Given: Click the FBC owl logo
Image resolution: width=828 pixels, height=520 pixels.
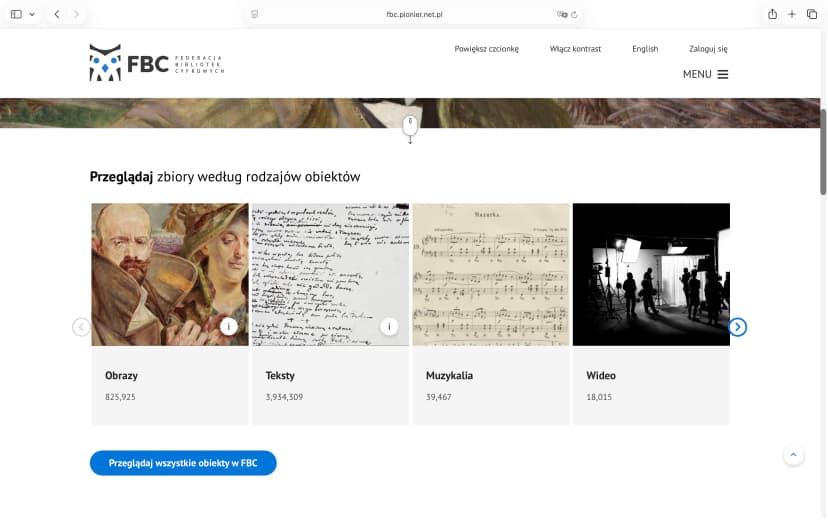Looking at the screenshot, I should tap(105, 63).
